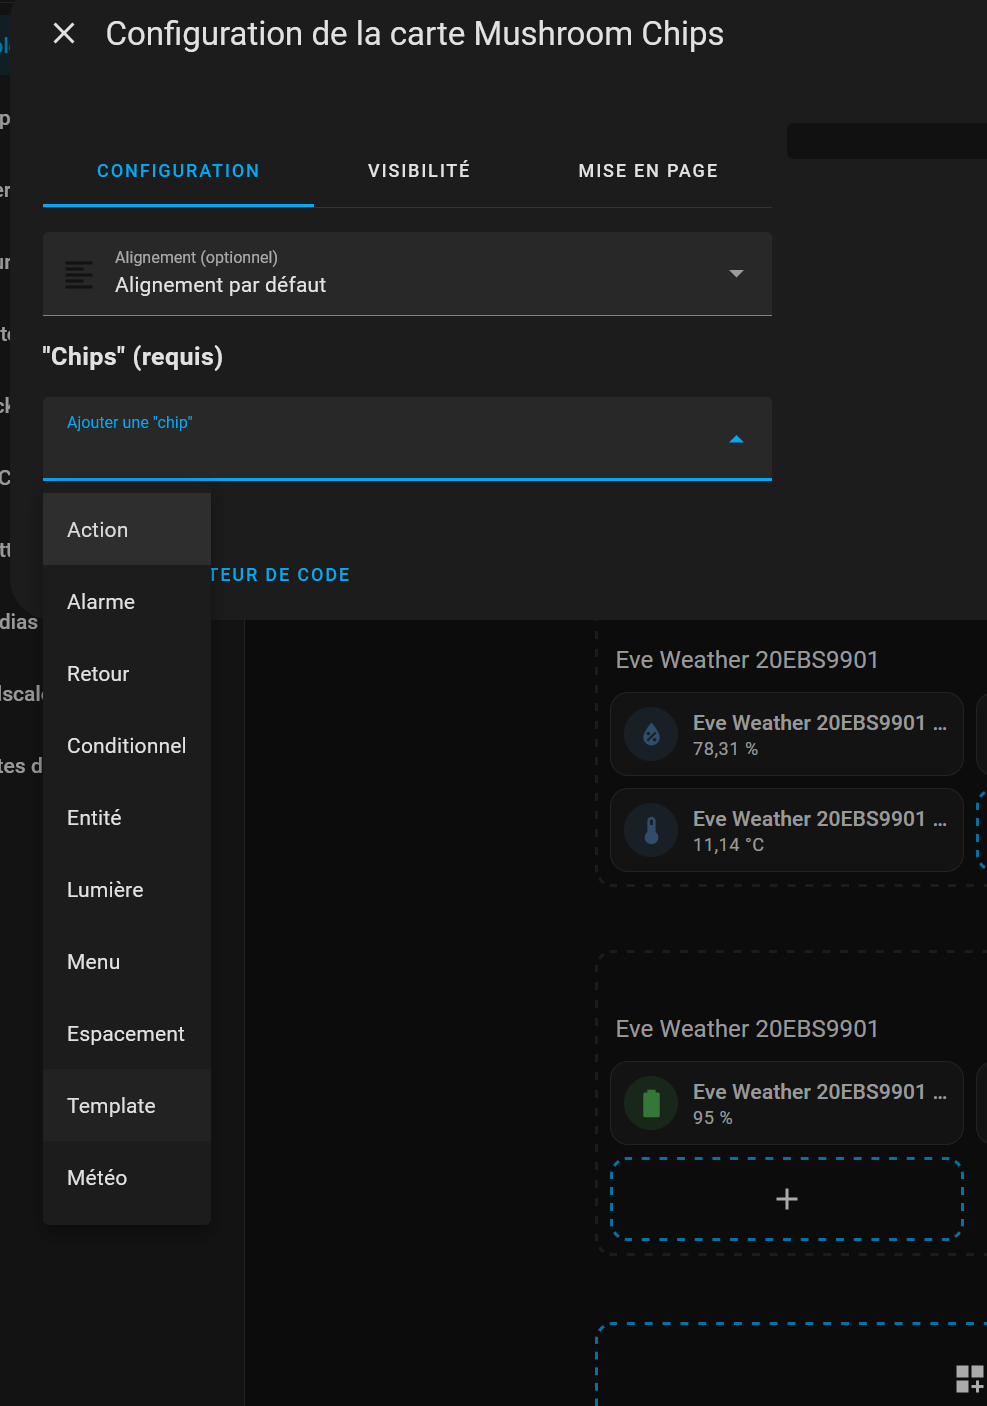
Task: Click the humidity water-percent icon
Action: click(651, 735)
